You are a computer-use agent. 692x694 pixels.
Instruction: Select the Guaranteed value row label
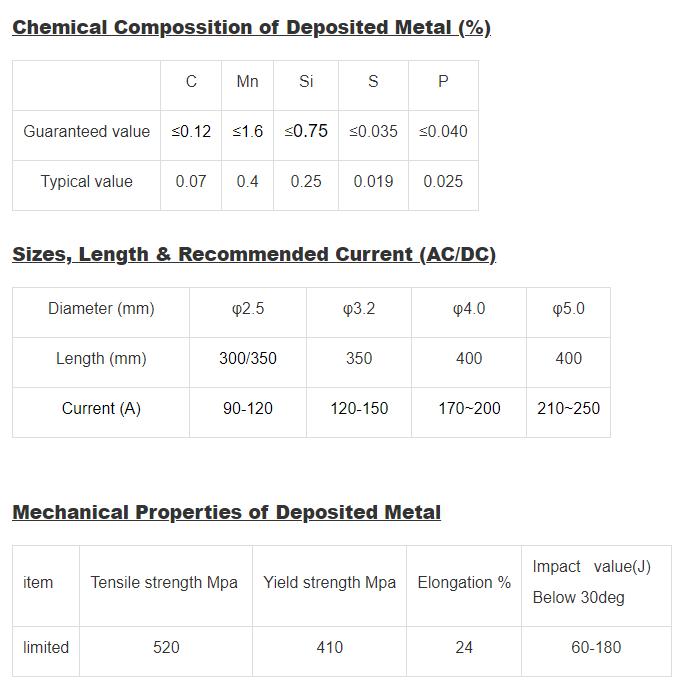coord(87,131)
